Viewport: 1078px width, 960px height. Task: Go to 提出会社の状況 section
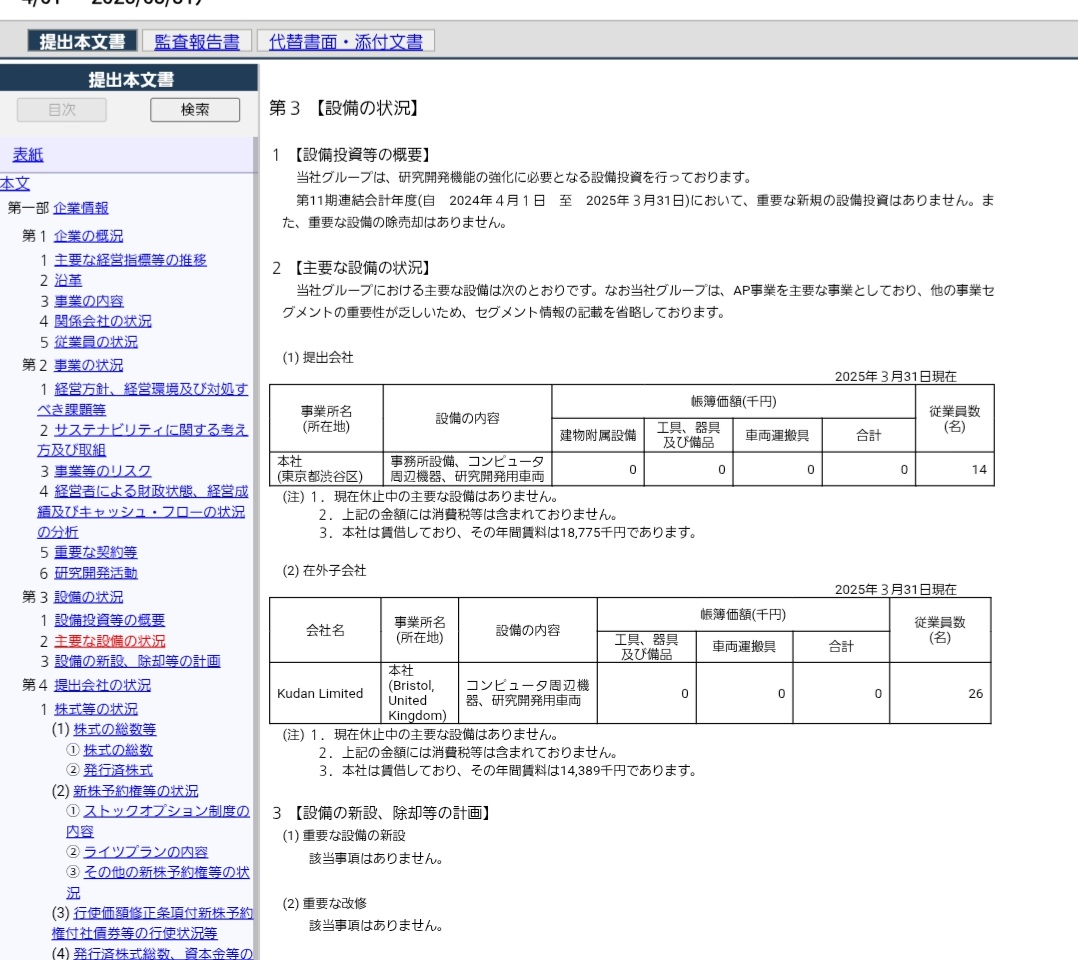pos(102,685)
